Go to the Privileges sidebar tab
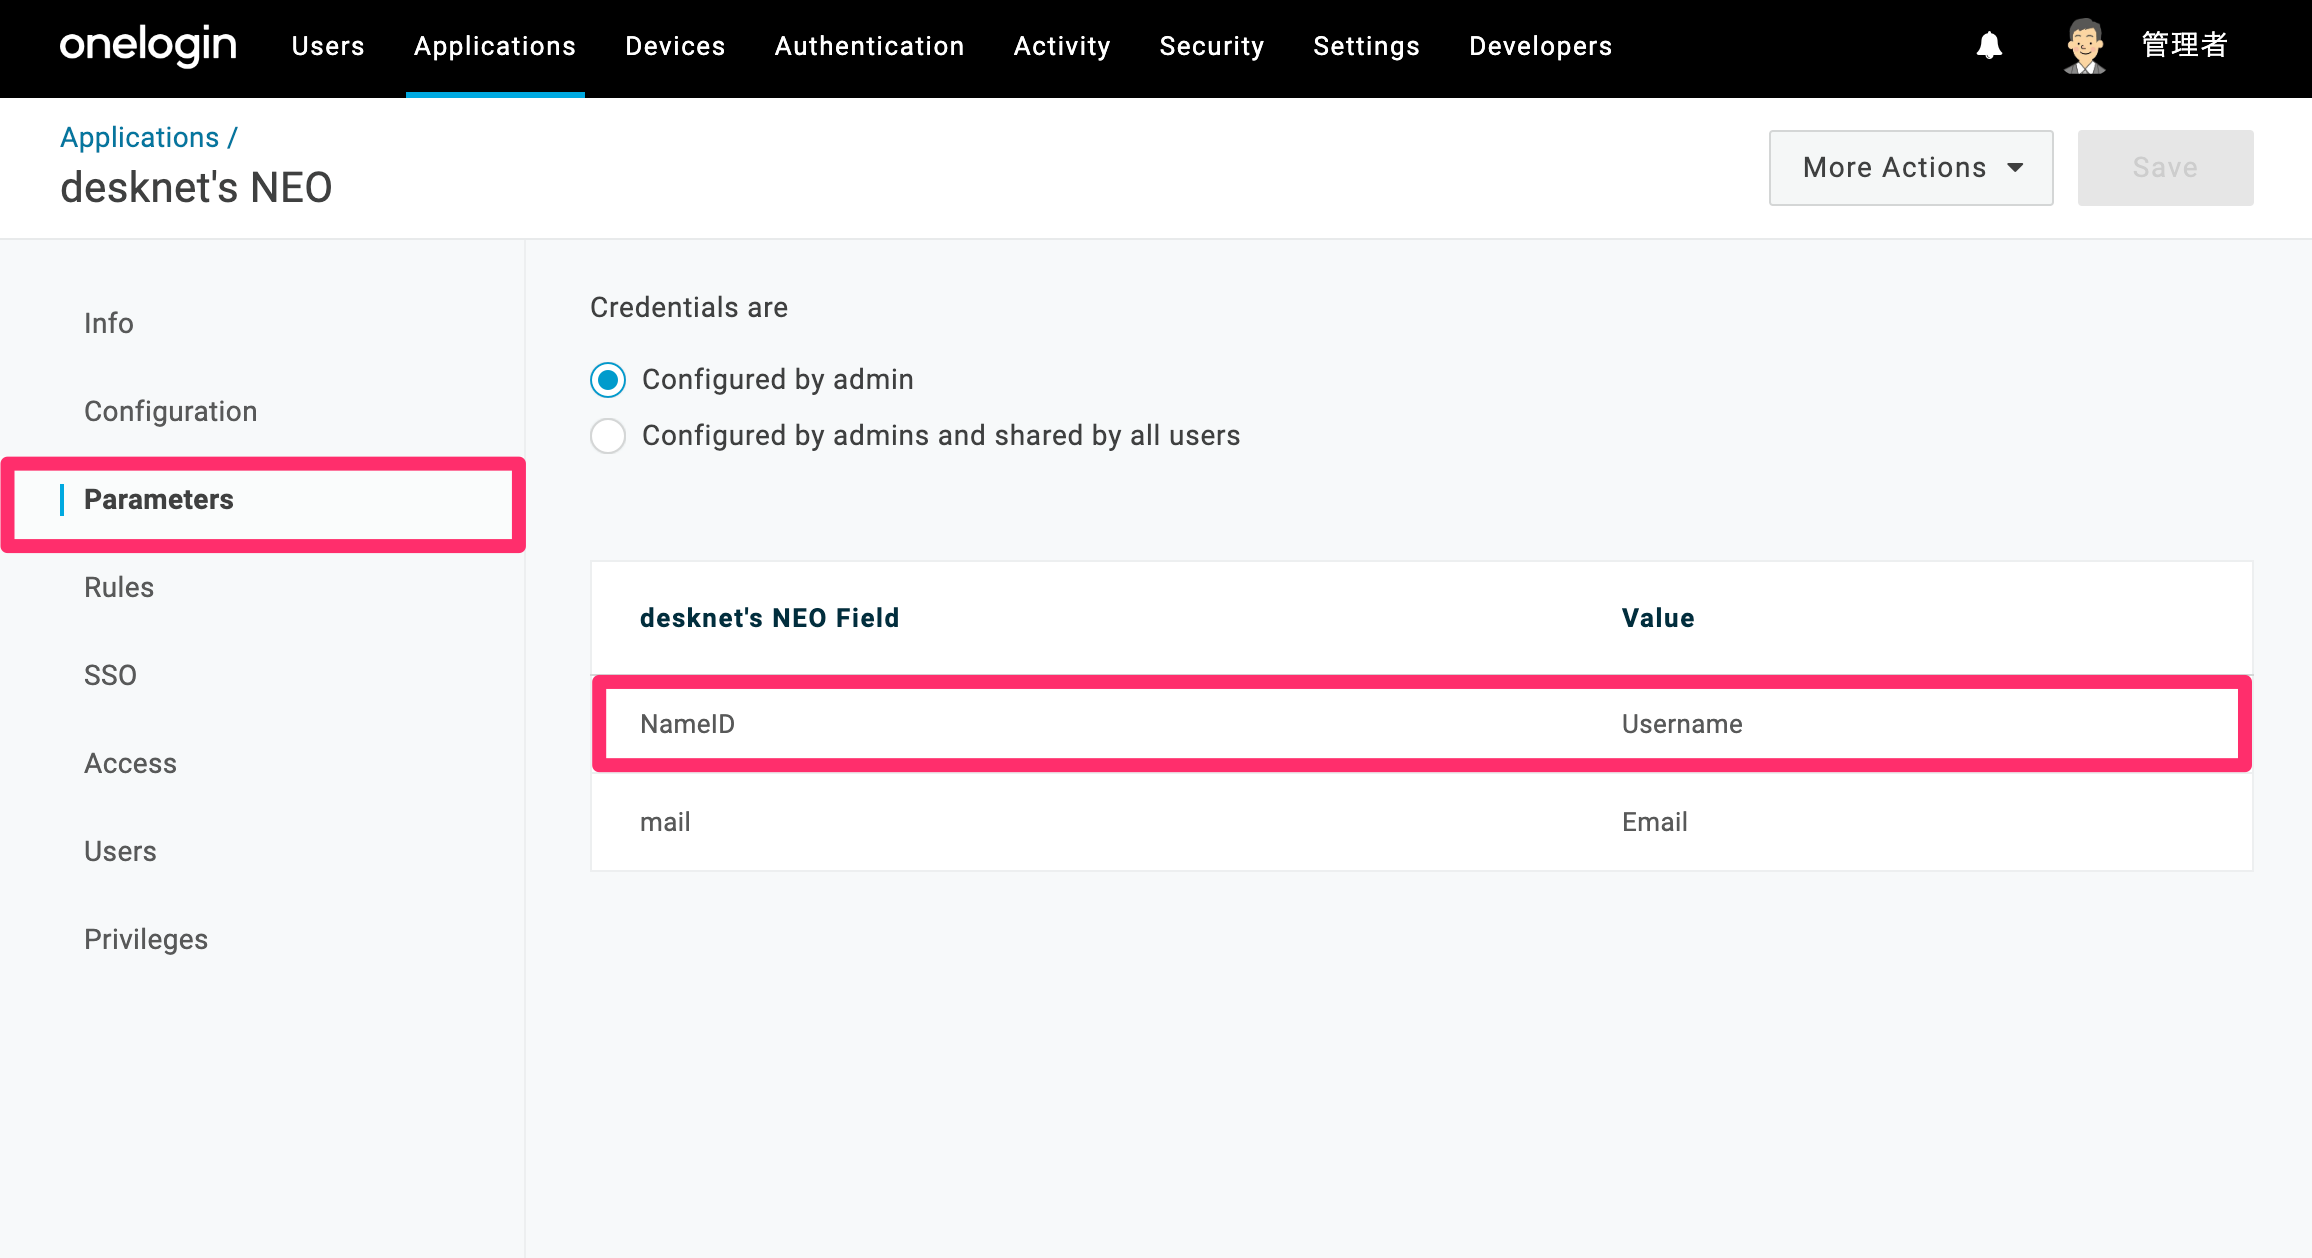 pos(146,939)
